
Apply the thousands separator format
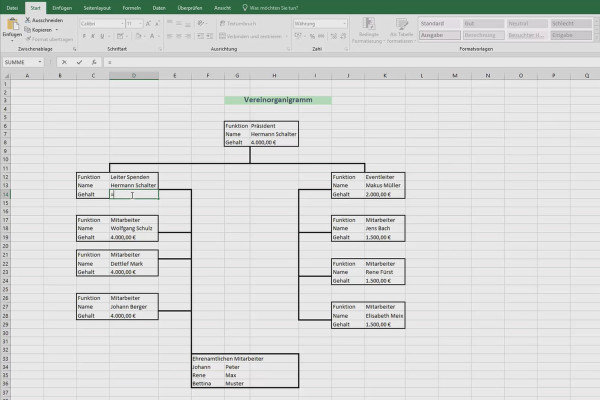[321, 36]
